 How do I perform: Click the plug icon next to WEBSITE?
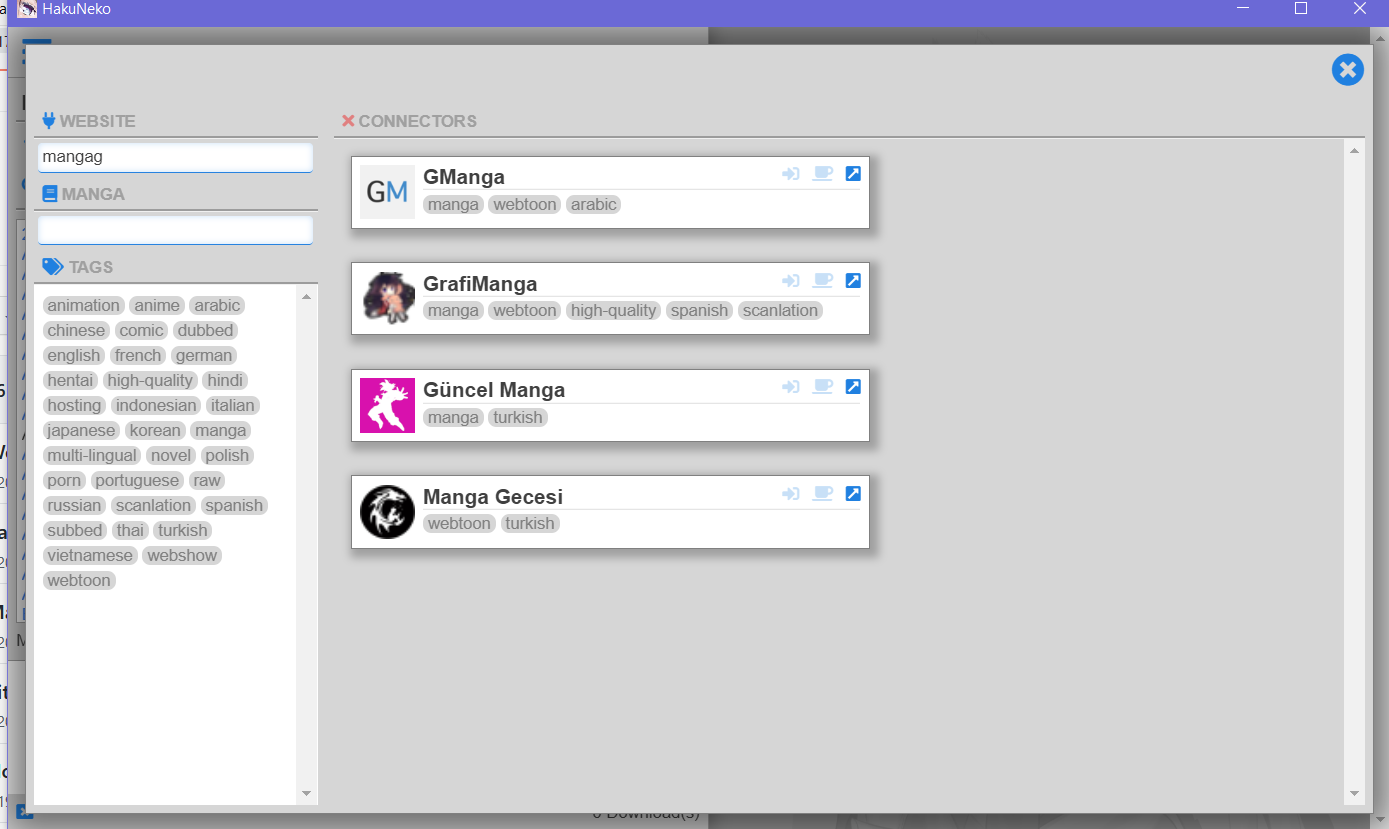pyautogui.click(x=47, y=119)
